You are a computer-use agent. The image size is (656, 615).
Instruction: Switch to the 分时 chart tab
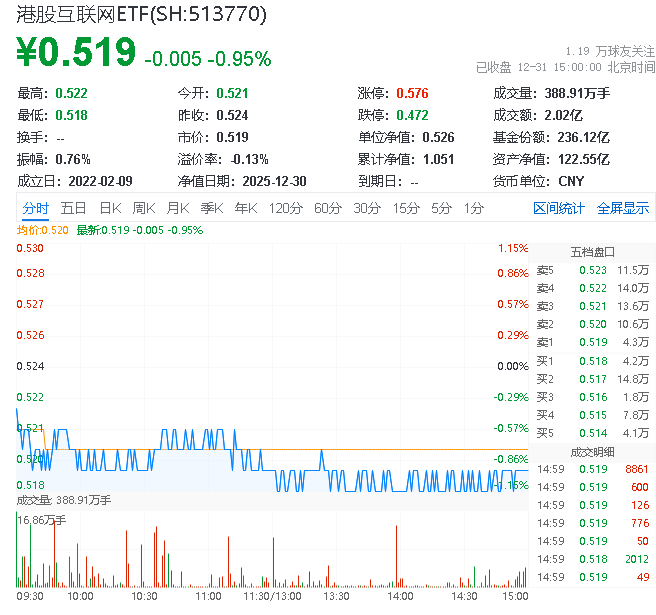pyautogui.click(x=35, y=208)
